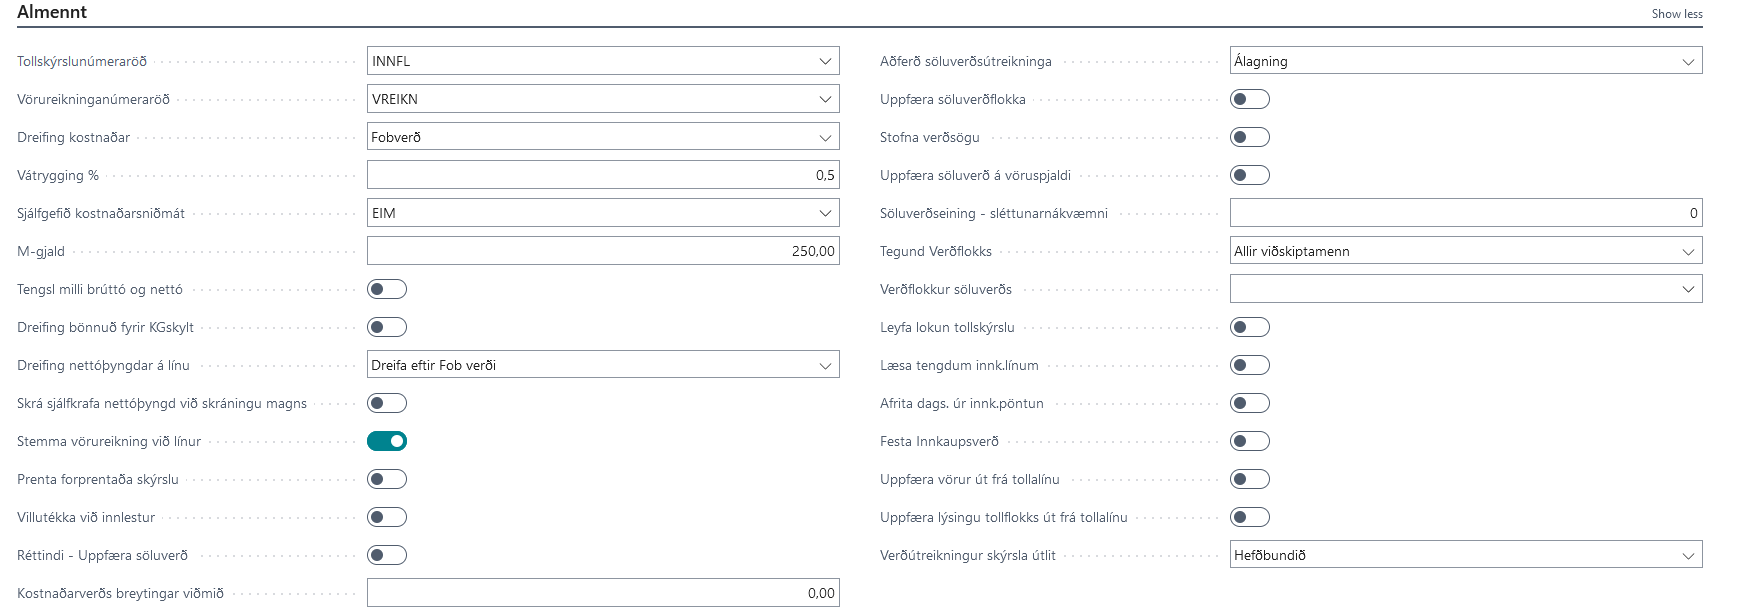
Task: Open Aðferð söluverðsútreikninga dropdown
Action: 1465,61
